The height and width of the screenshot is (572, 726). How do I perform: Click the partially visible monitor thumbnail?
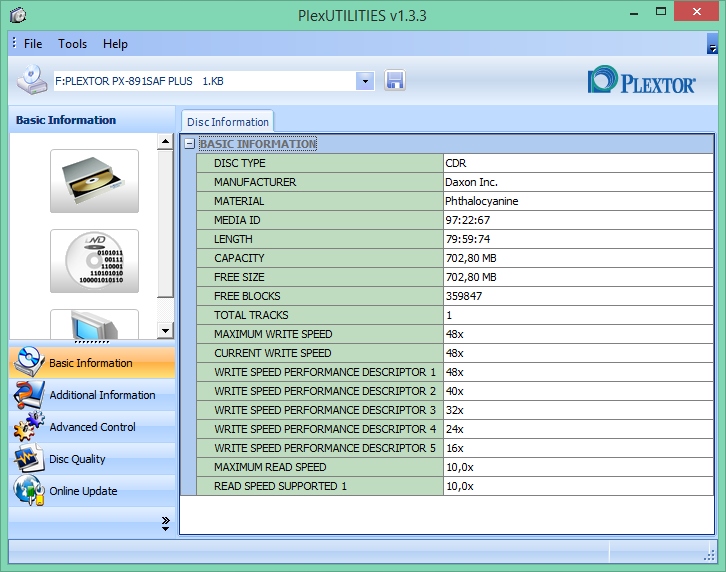point(94,325)
